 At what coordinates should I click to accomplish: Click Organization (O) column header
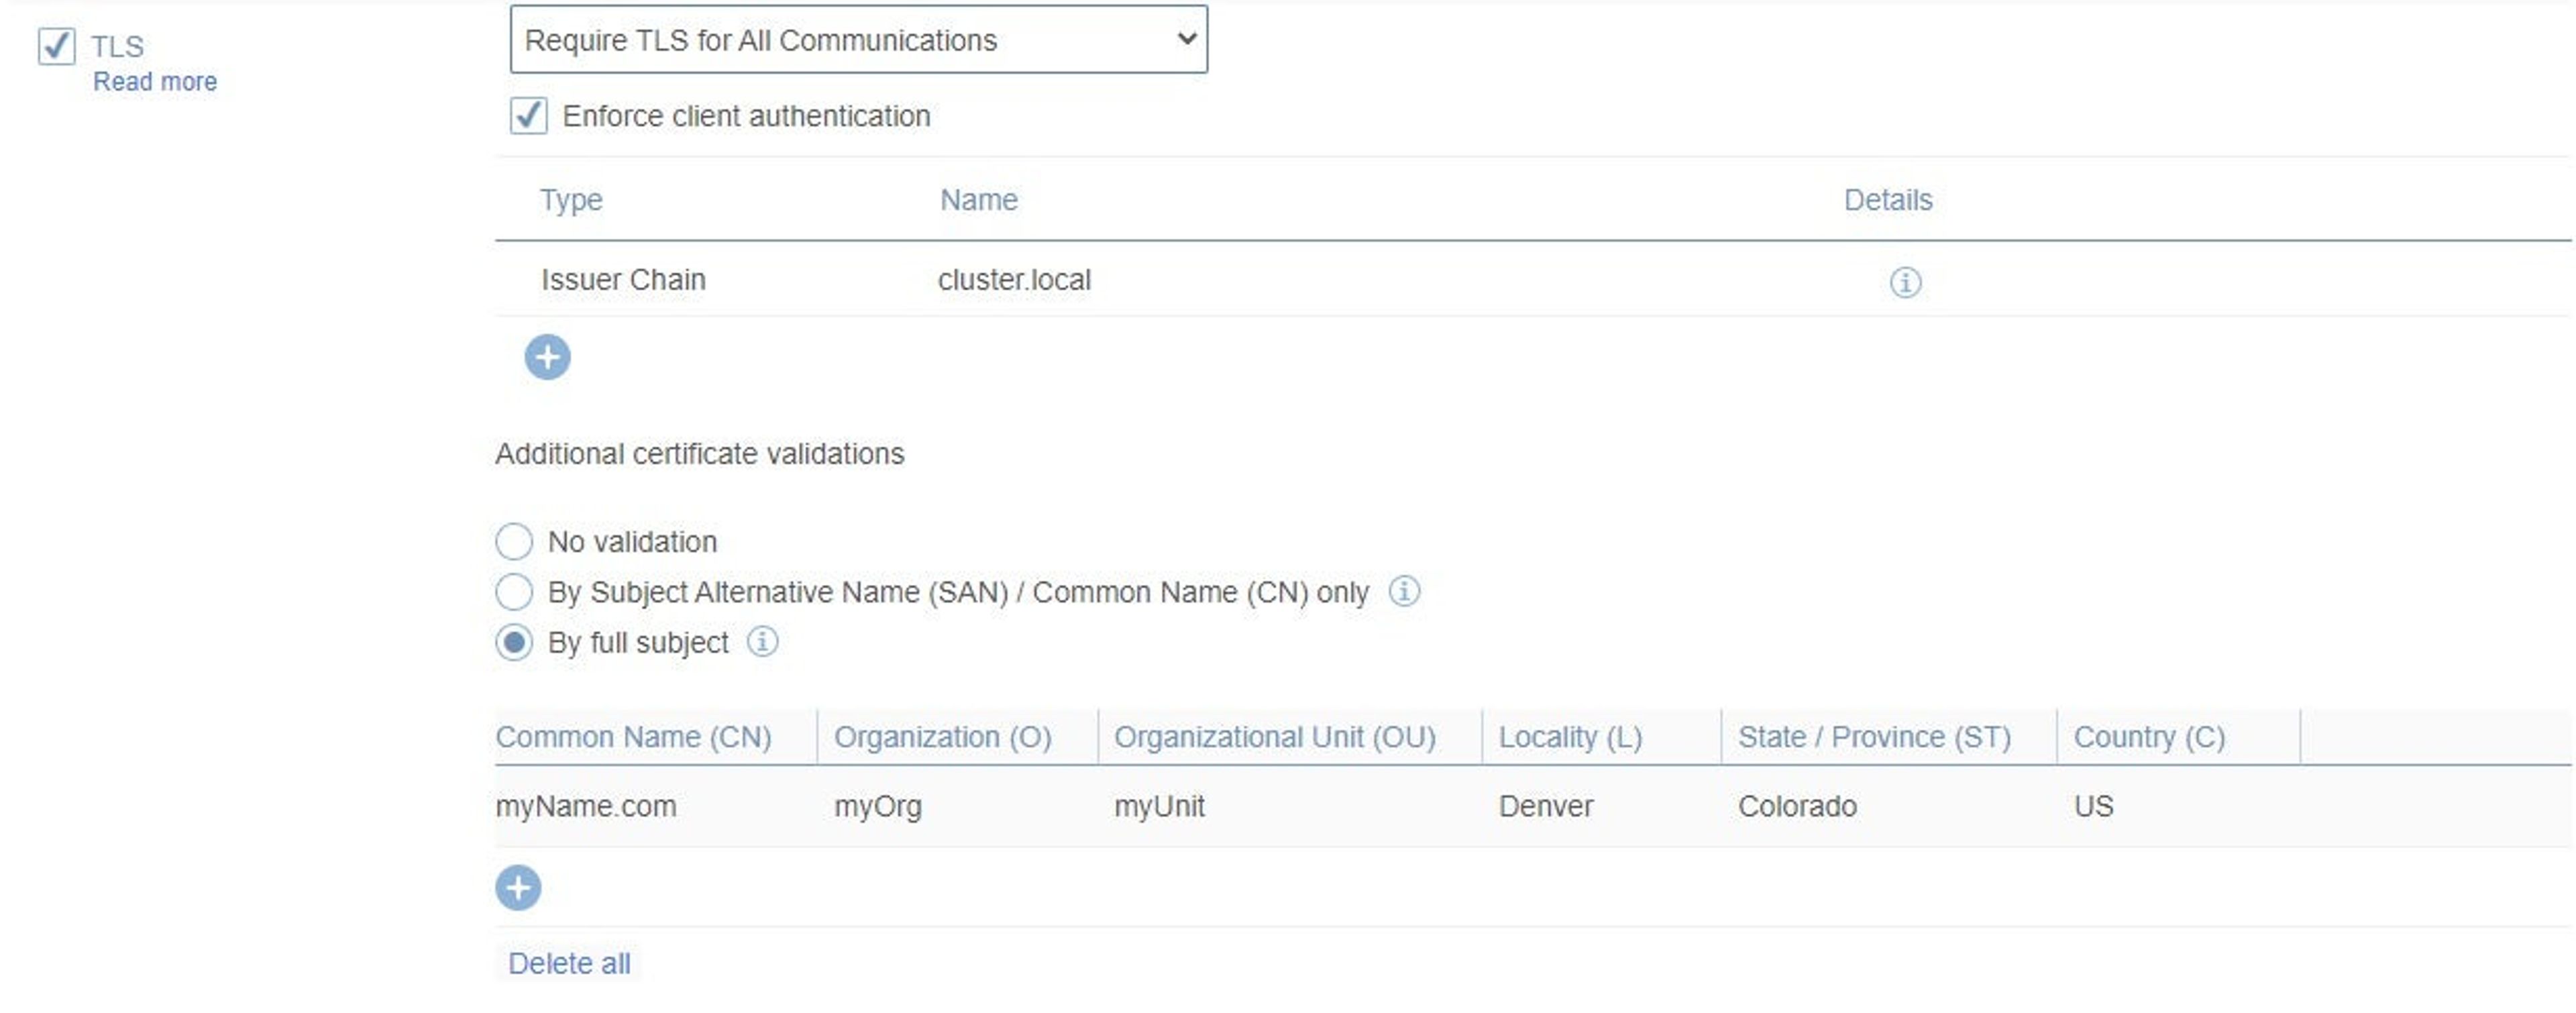pos(942,737)
